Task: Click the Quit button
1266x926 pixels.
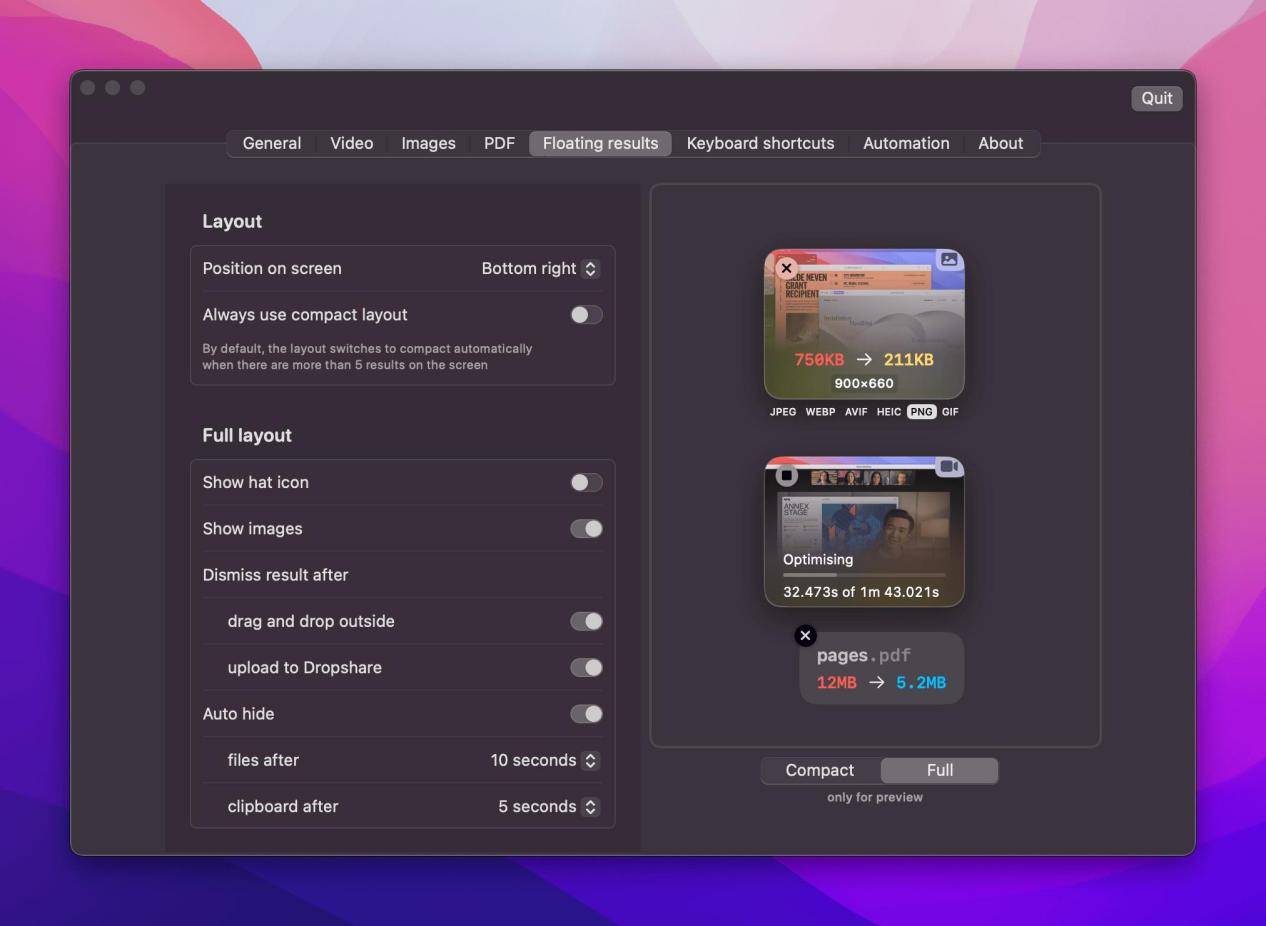Action: click(1157, 98)
